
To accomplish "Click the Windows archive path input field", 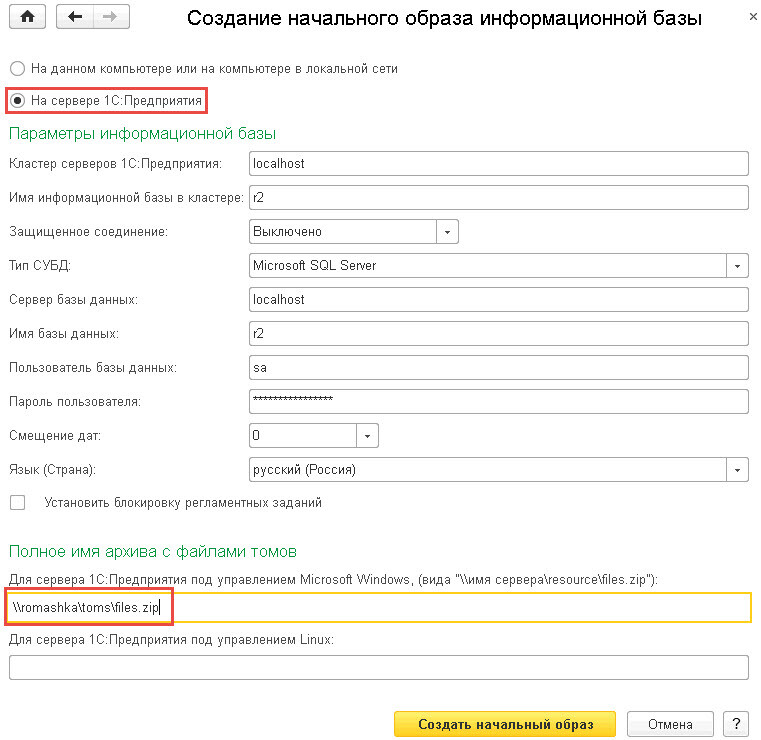I will click(379, 607).
